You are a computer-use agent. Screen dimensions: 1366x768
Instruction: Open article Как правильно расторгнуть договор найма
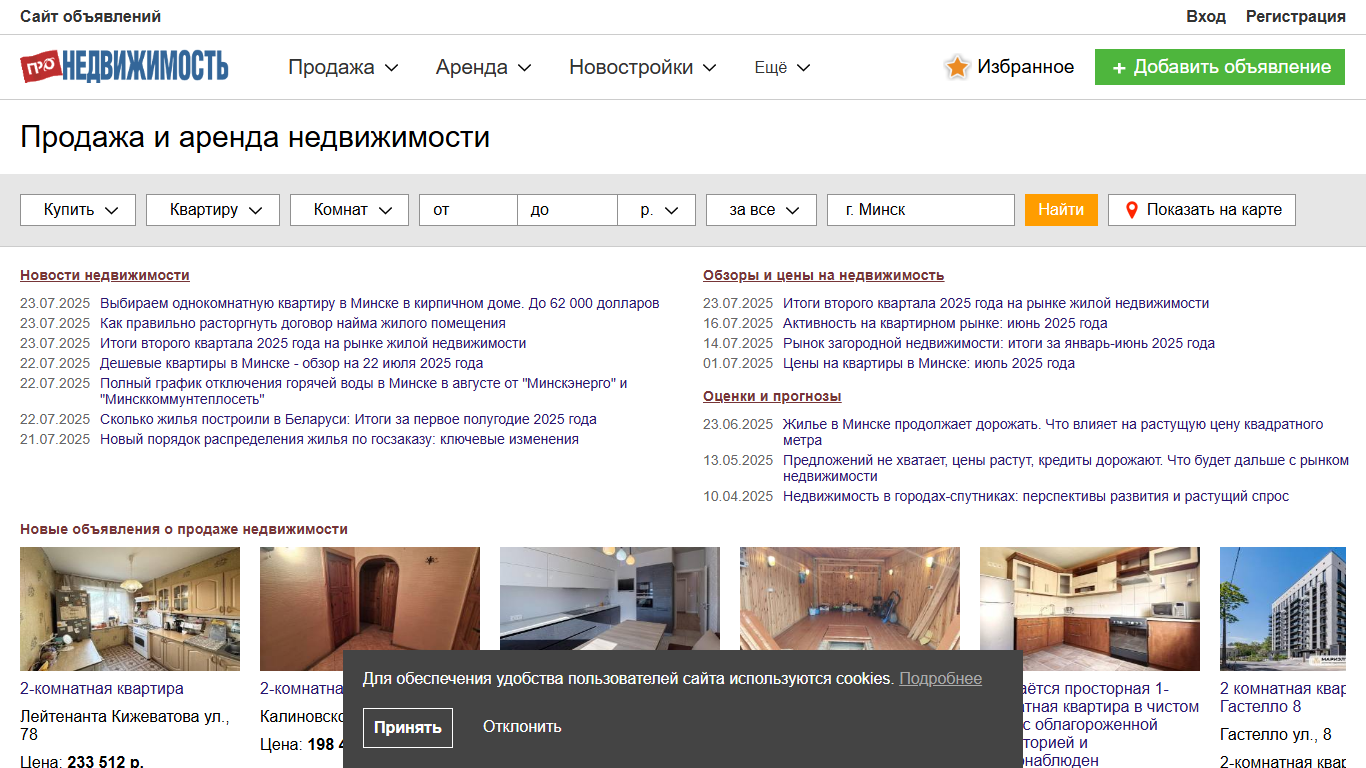pyautogui.click(x=303, y=323)
